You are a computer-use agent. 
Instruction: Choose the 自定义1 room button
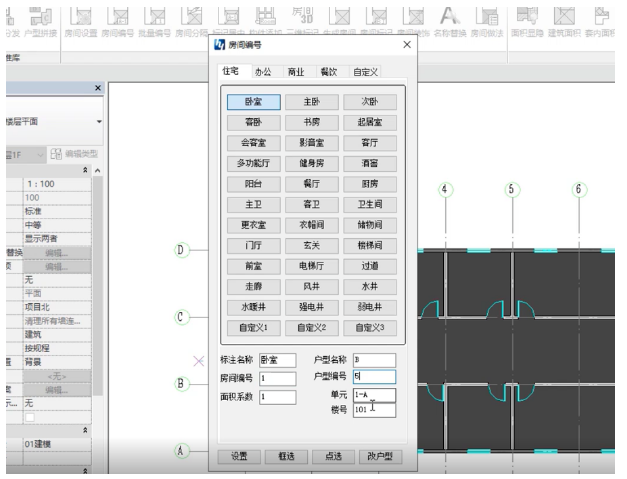click(x=254, y=328)
